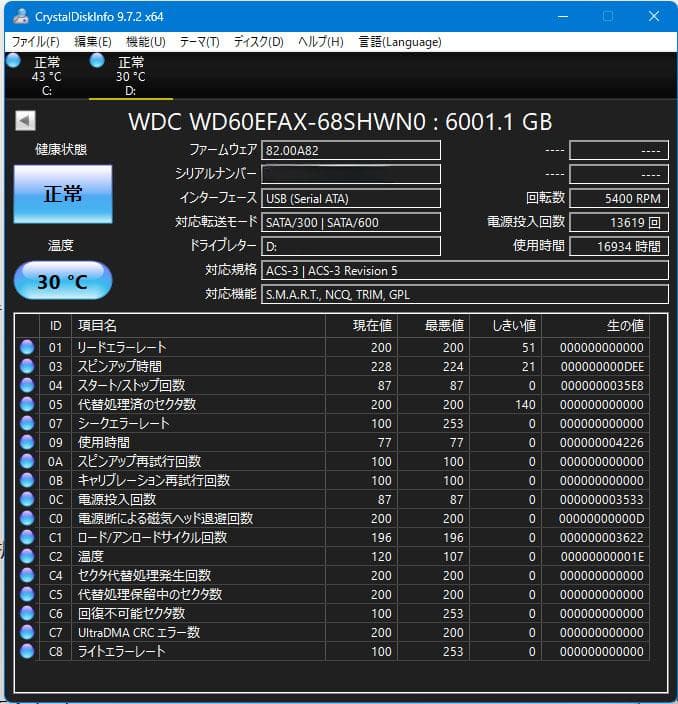
Task: Click the status orb for ID 0B row
Action: click(27, 480)
